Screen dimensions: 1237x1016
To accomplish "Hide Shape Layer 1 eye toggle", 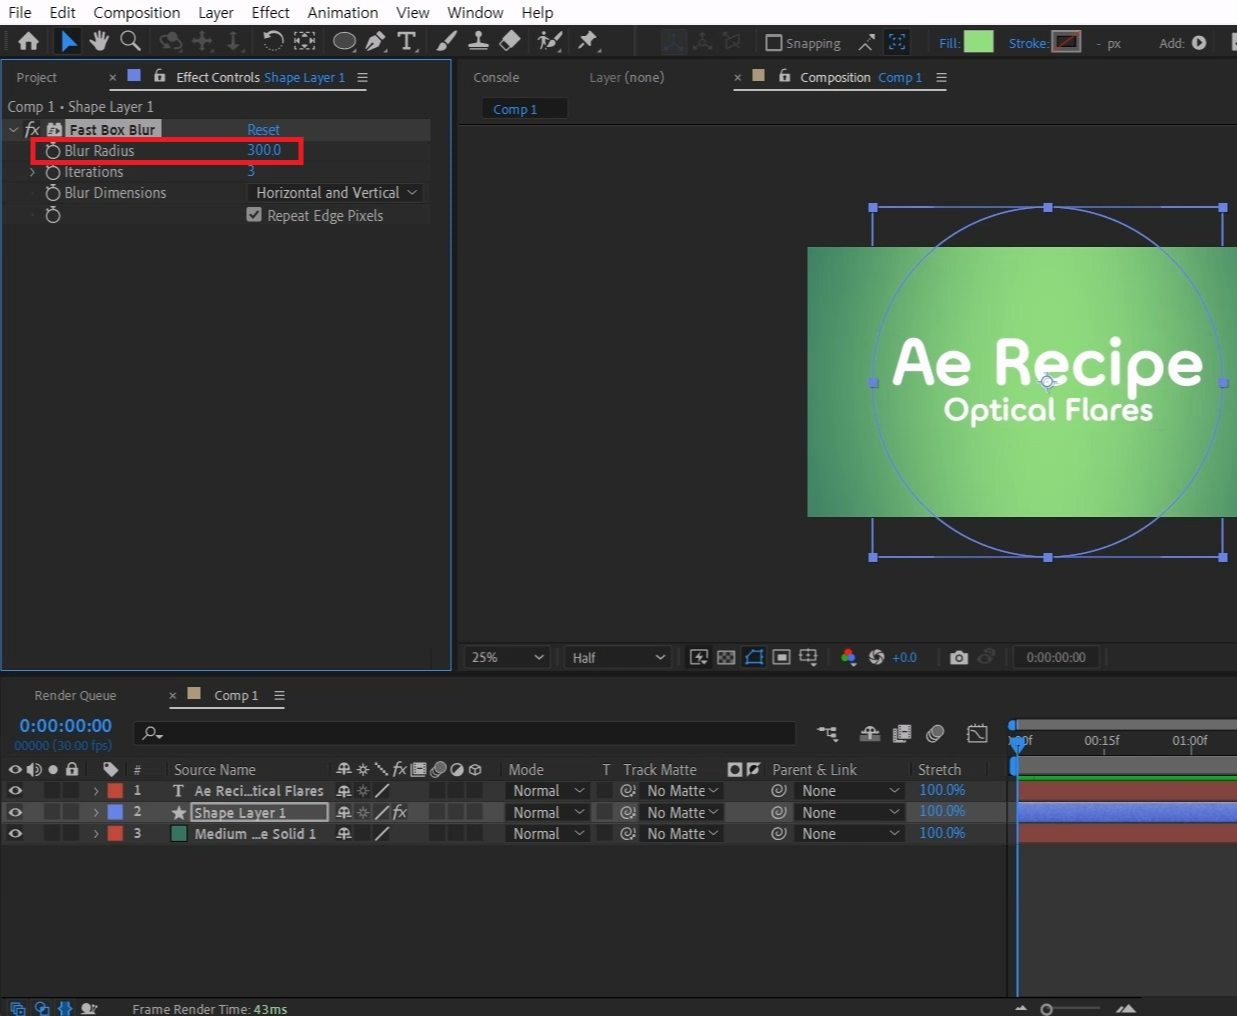I will [15, 812].
